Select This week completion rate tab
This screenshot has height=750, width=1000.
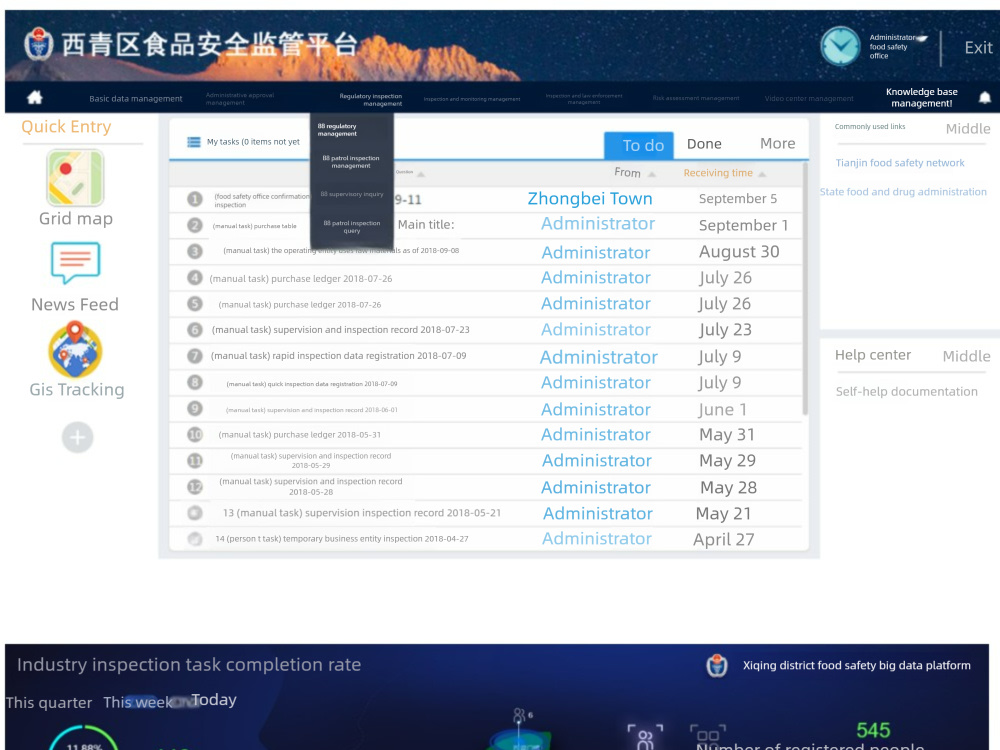click(138, 703)
